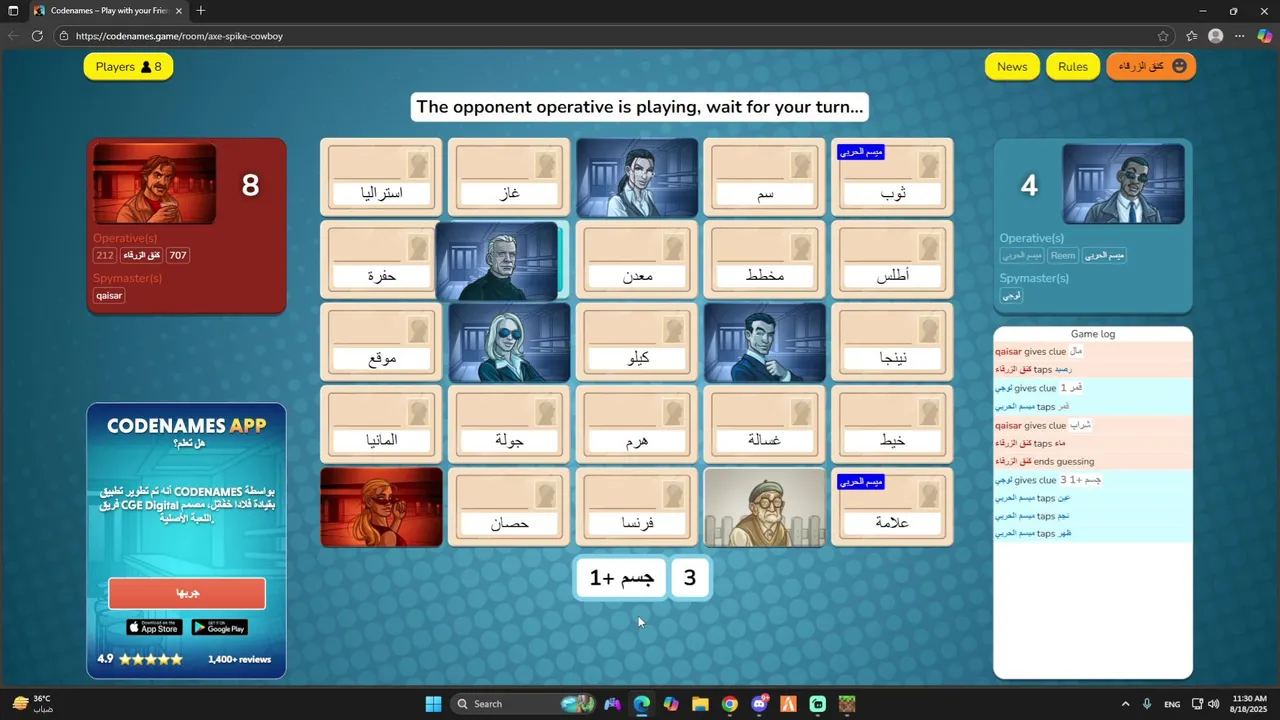Open Discord from the taskbar
The image size is (1280, 720).
point(760,704)
